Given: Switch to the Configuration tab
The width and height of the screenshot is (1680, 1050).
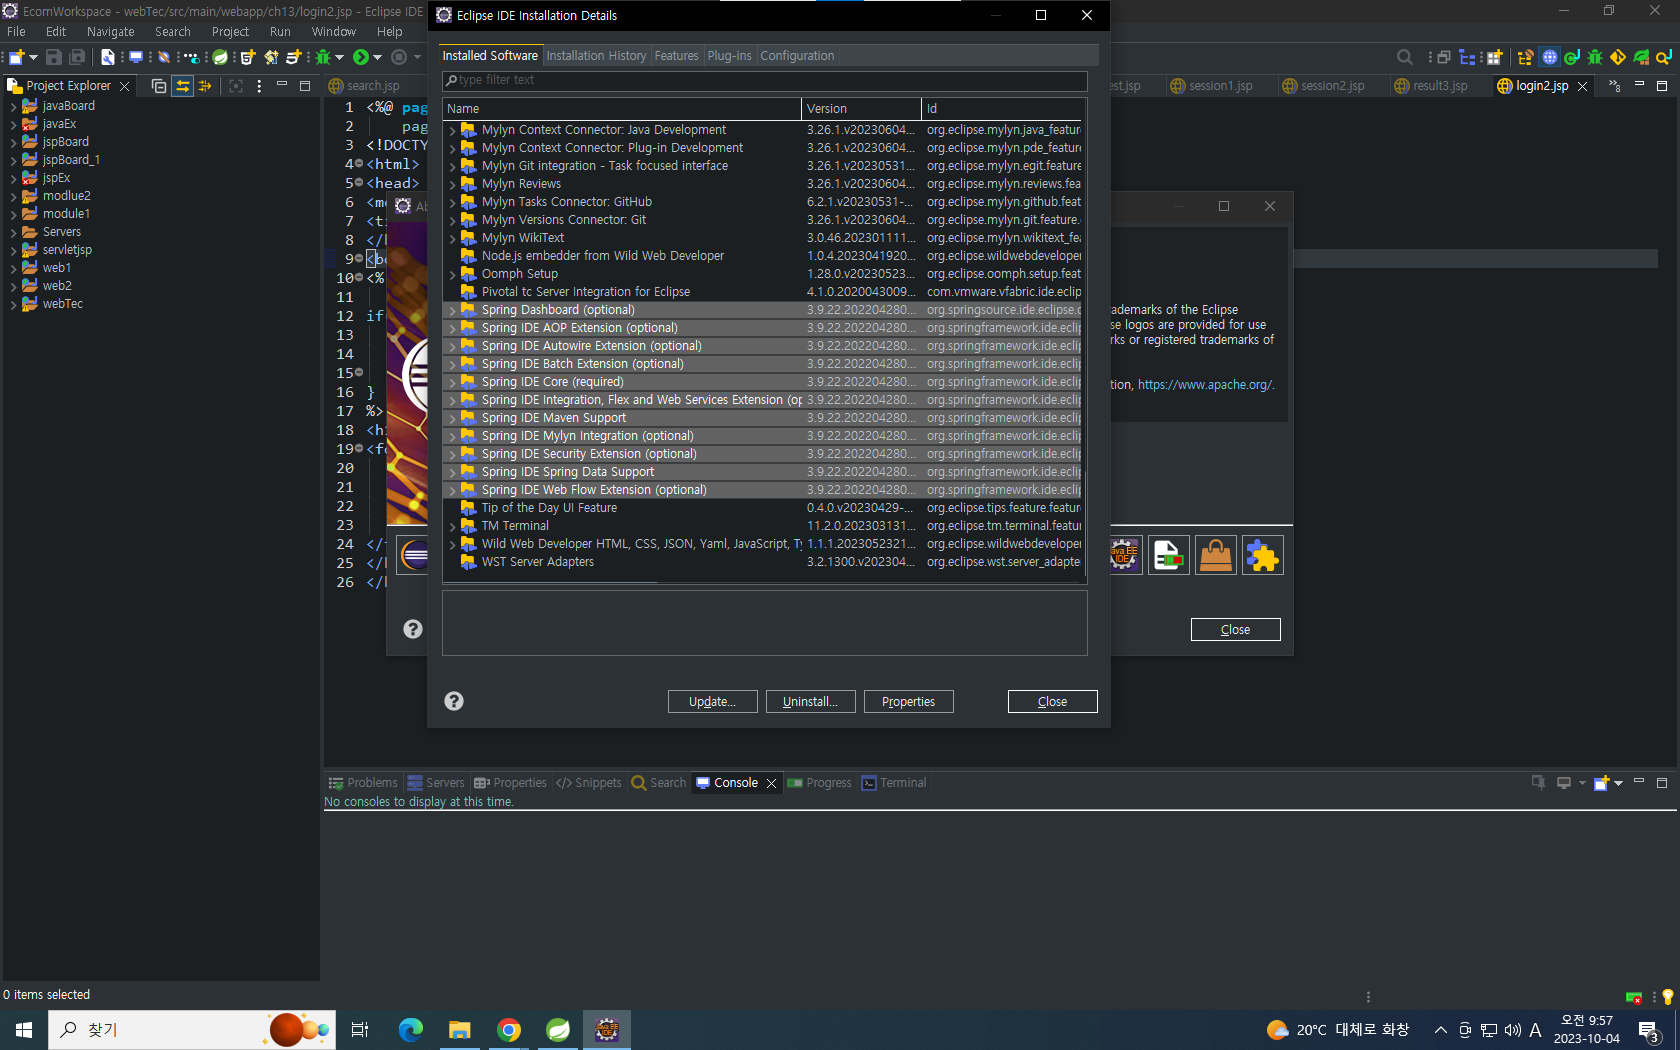Looking at the screenshot, I should pyautogui.click(x=797, y=56).
